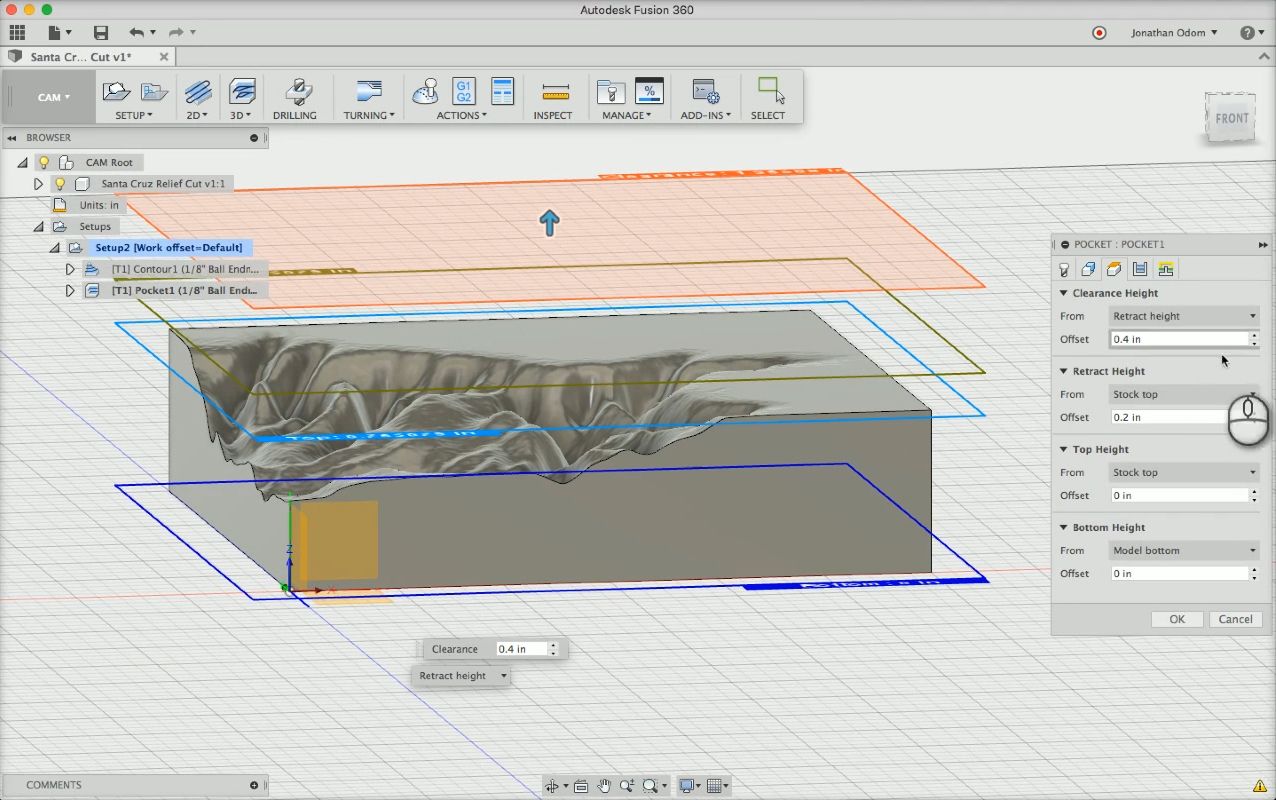Open Display Settings from the navigation bar
The height and width of the screenshot is (800, 1276).
686,785
